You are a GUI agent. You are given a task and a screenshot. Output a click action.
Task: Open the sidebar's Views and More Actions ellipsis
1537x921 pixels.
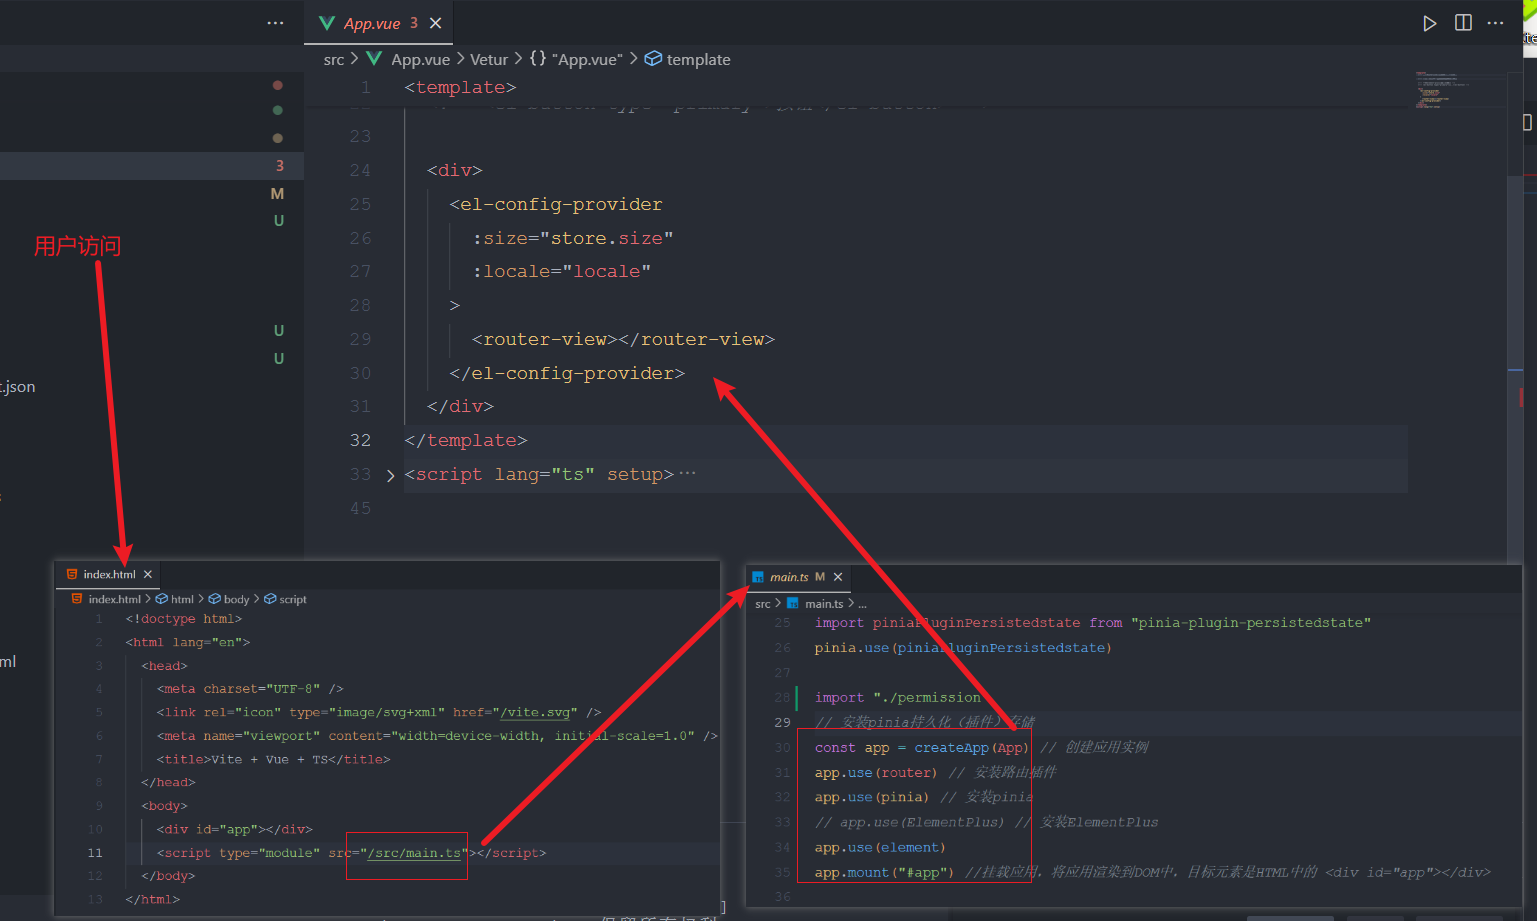275,23
